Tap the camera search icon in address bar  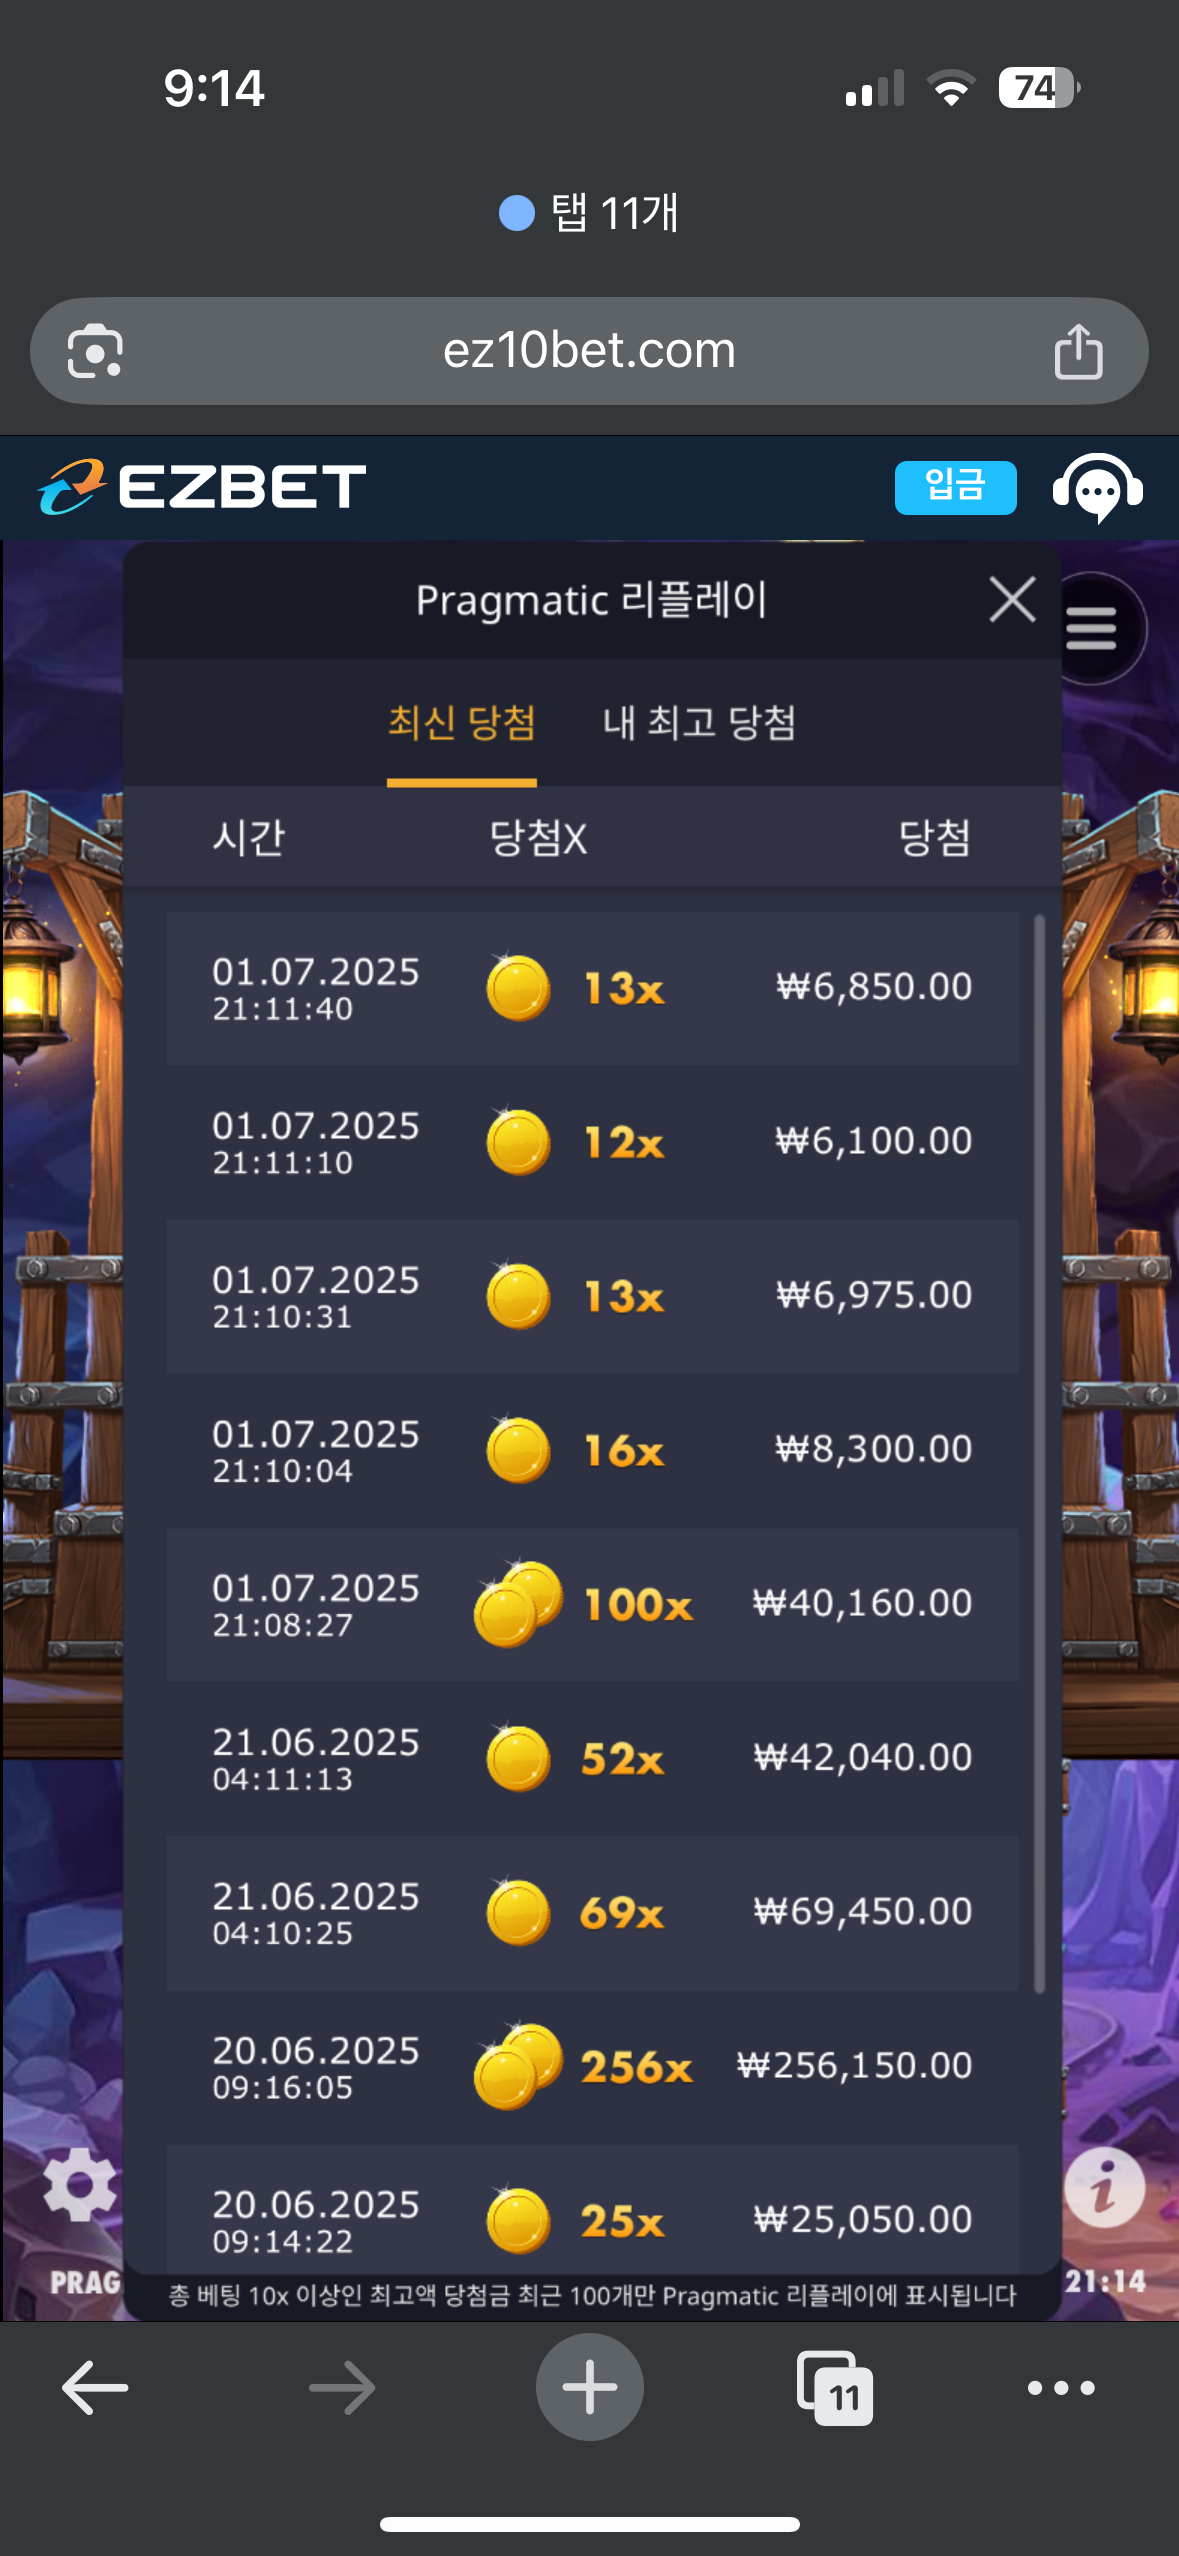[95, 351]
